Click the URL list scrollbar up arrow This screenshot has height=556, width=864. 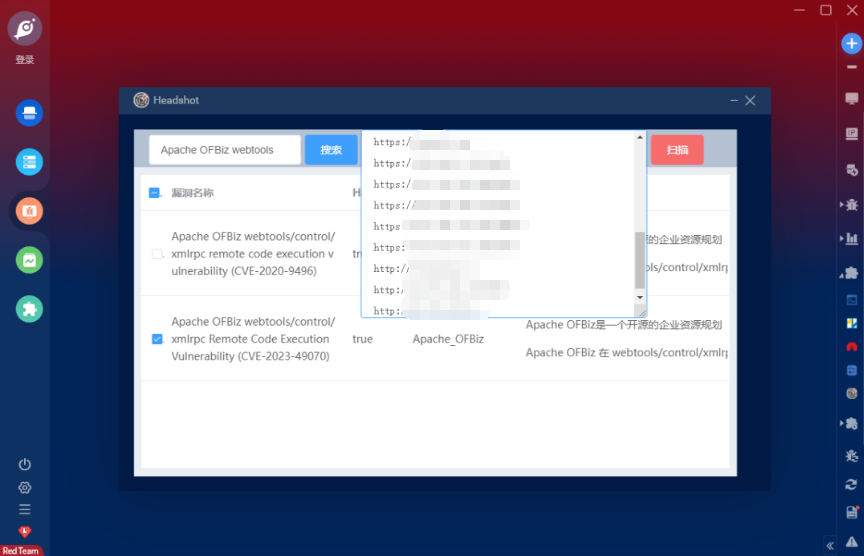tap(640, 137)
